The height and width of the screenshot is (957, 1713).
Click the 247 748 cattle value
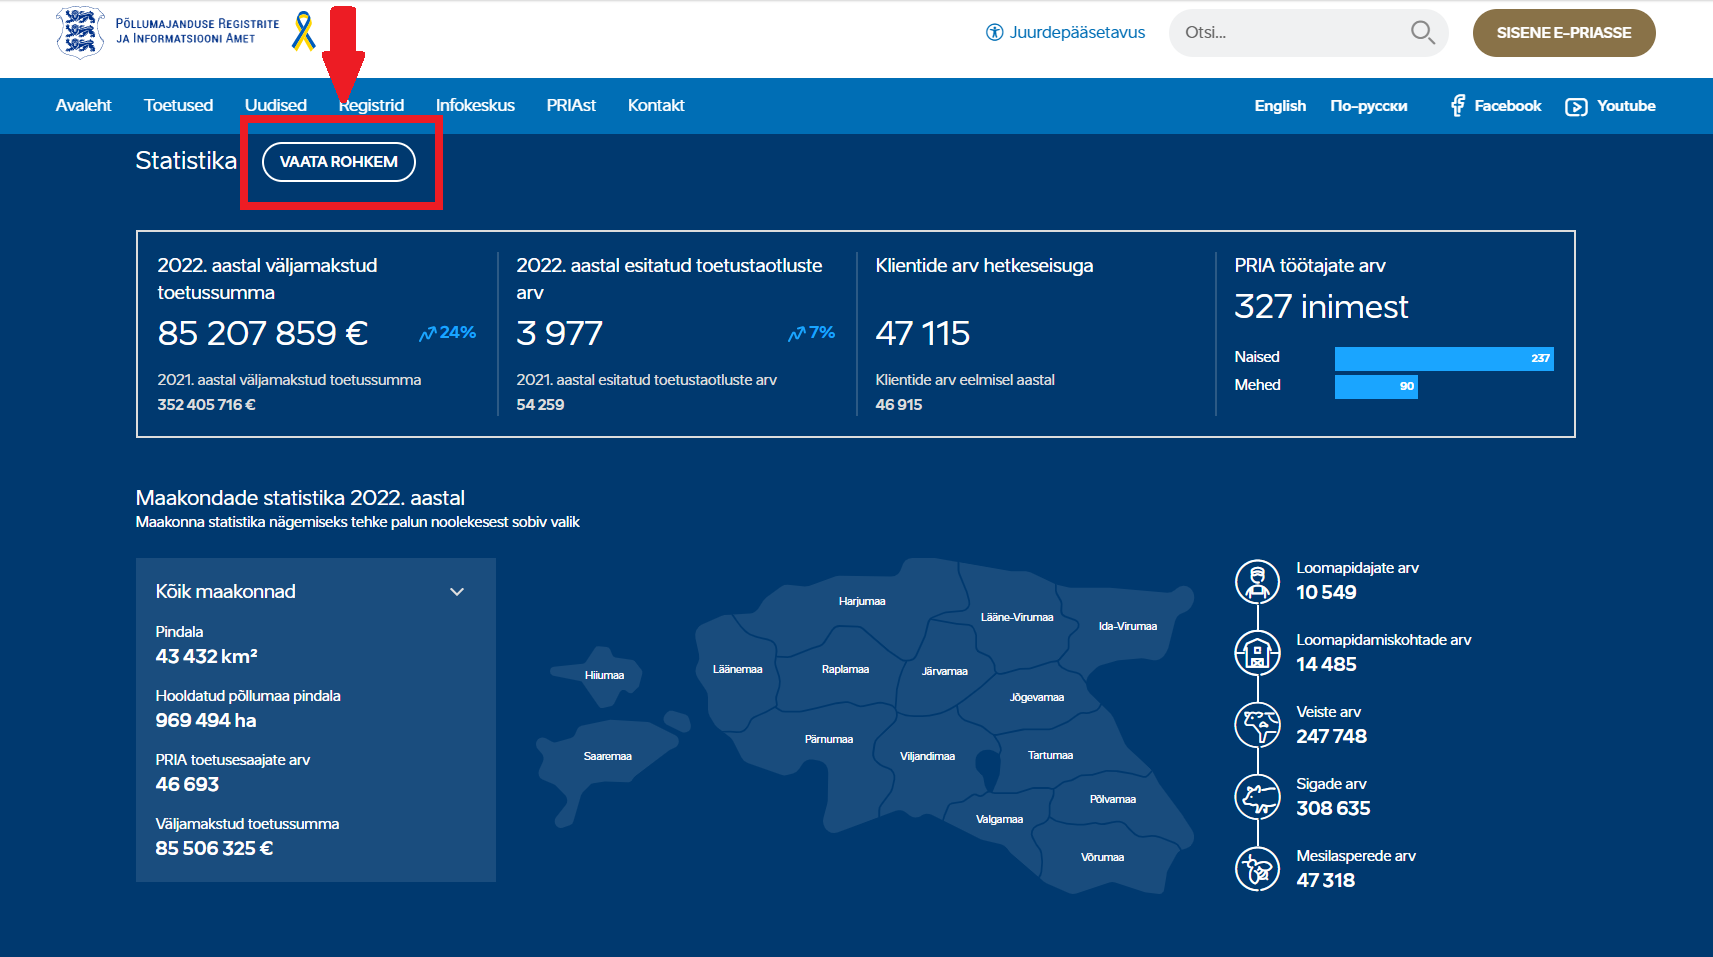coord(1332,737)
